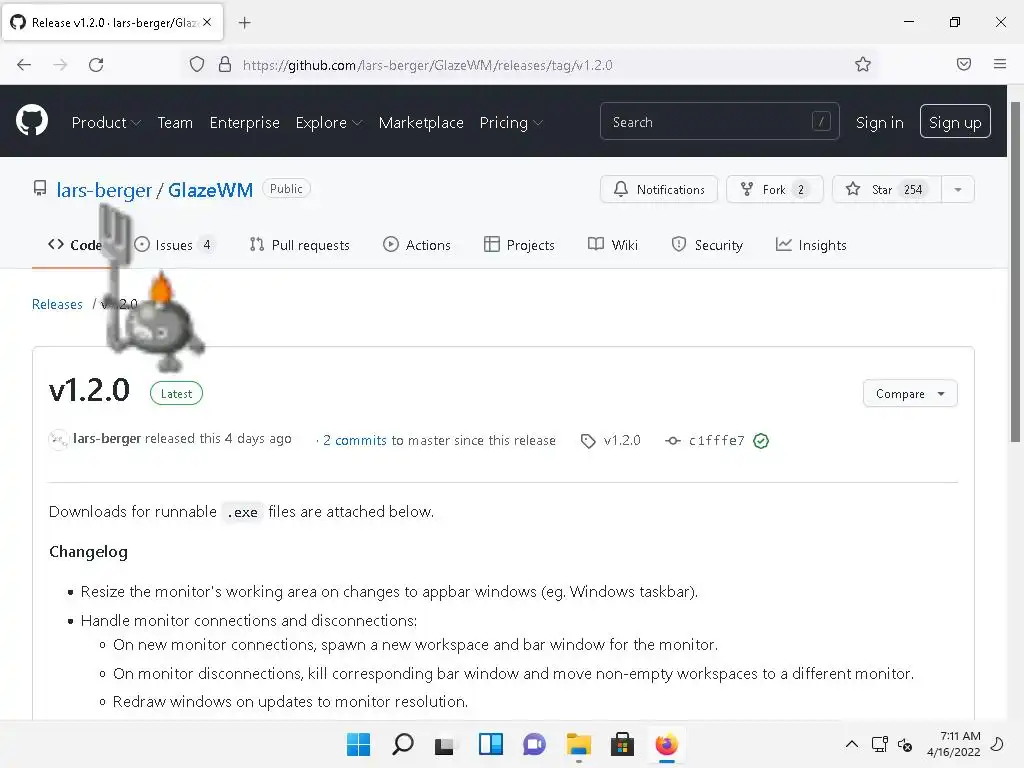Star the GlazeWM repository
The width and height of the screenshot is (1024, 768).
(887, 189)
